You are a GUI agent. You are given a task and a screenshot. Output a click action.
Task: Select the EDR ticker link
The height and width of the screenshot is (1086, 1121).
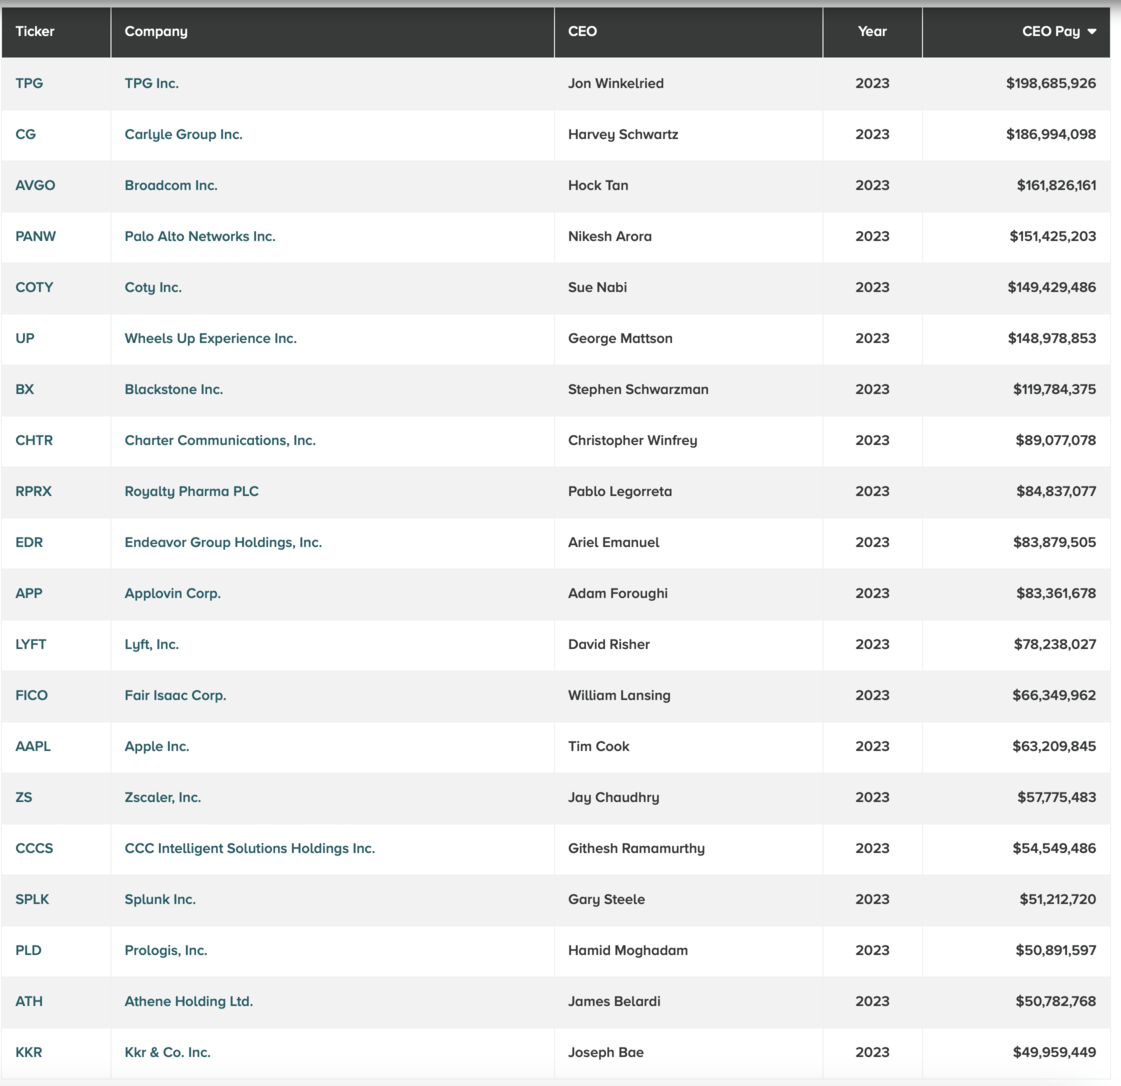click(29, 543)
